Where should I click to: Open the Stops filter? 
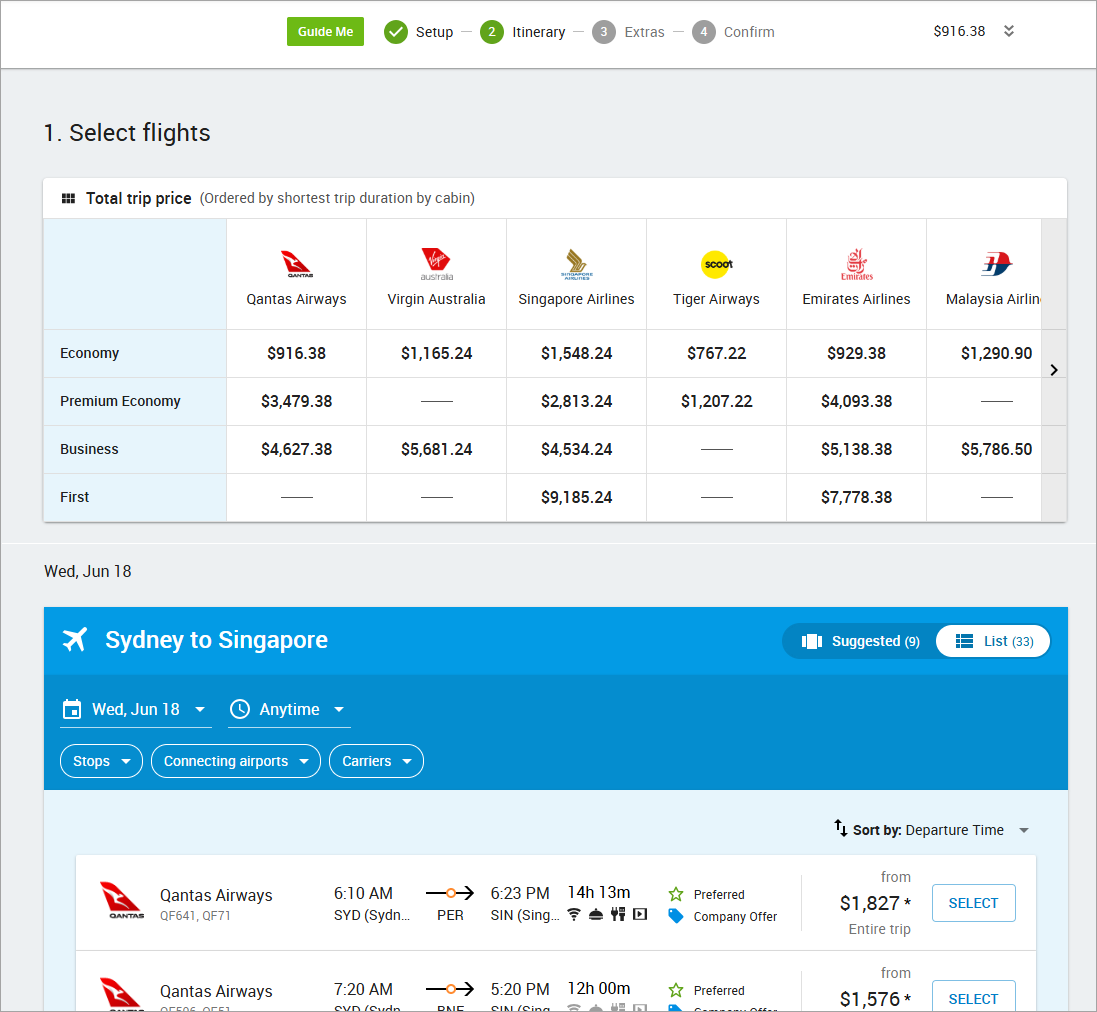click(x=101, y=762)
